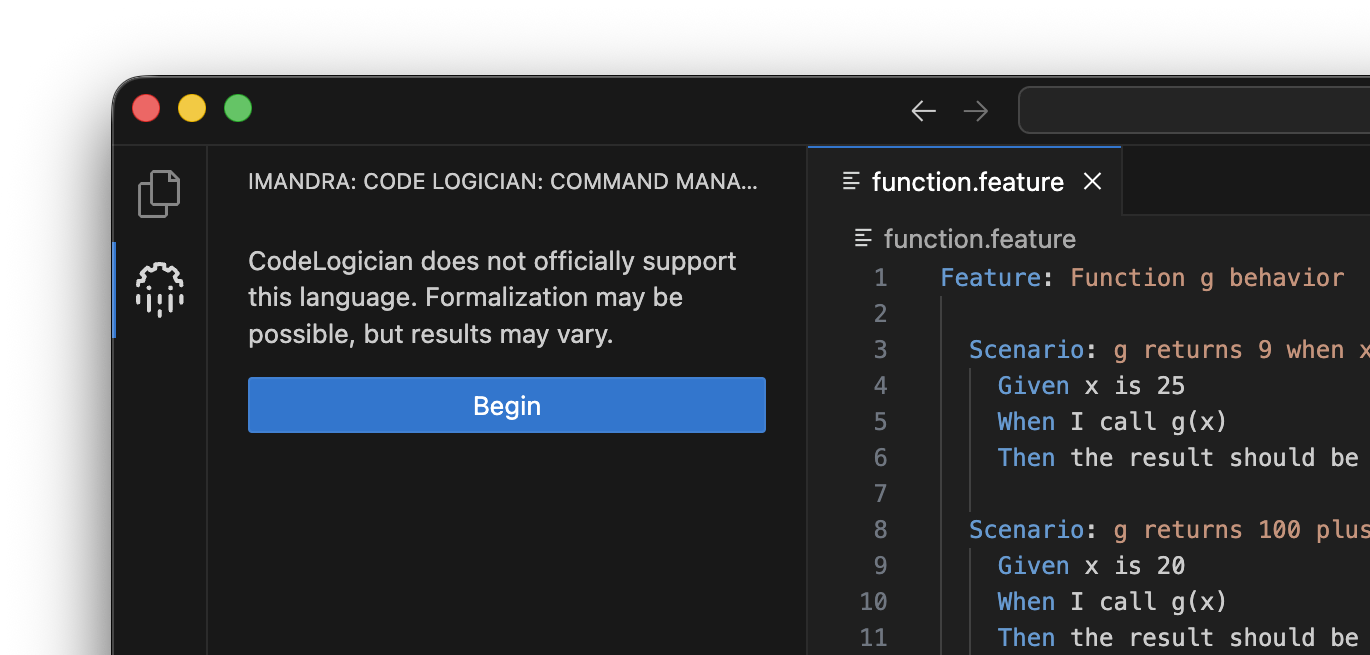
Task: Click the Begin button to start formalization
Action: (x=506, y=405)
